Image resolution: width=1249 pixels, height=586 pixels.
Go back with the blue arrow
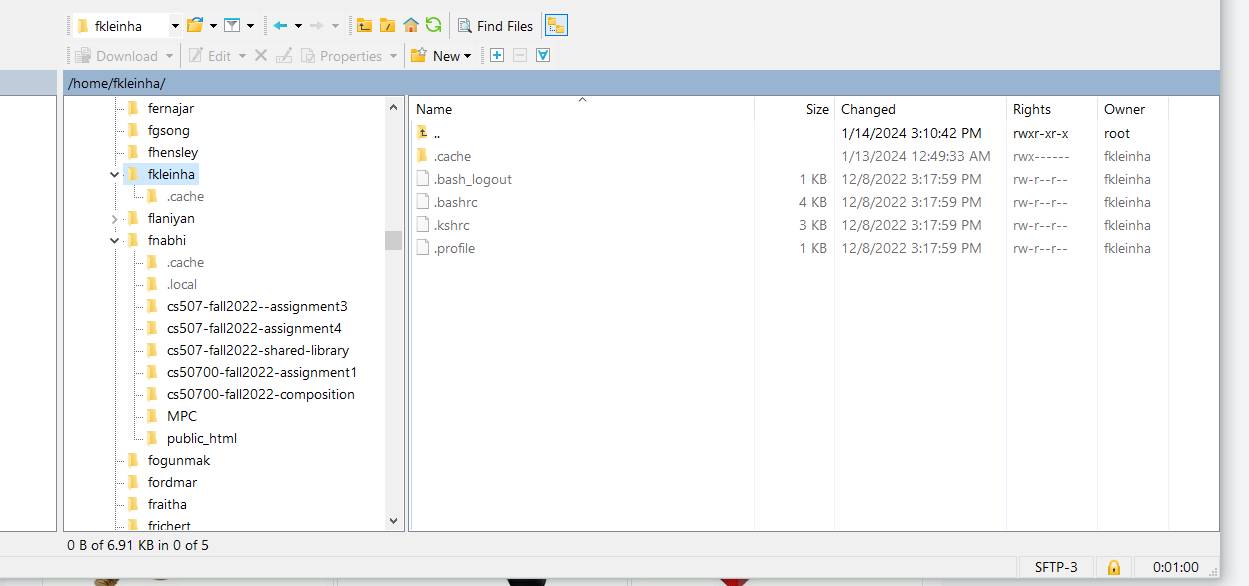coord(281,25)
